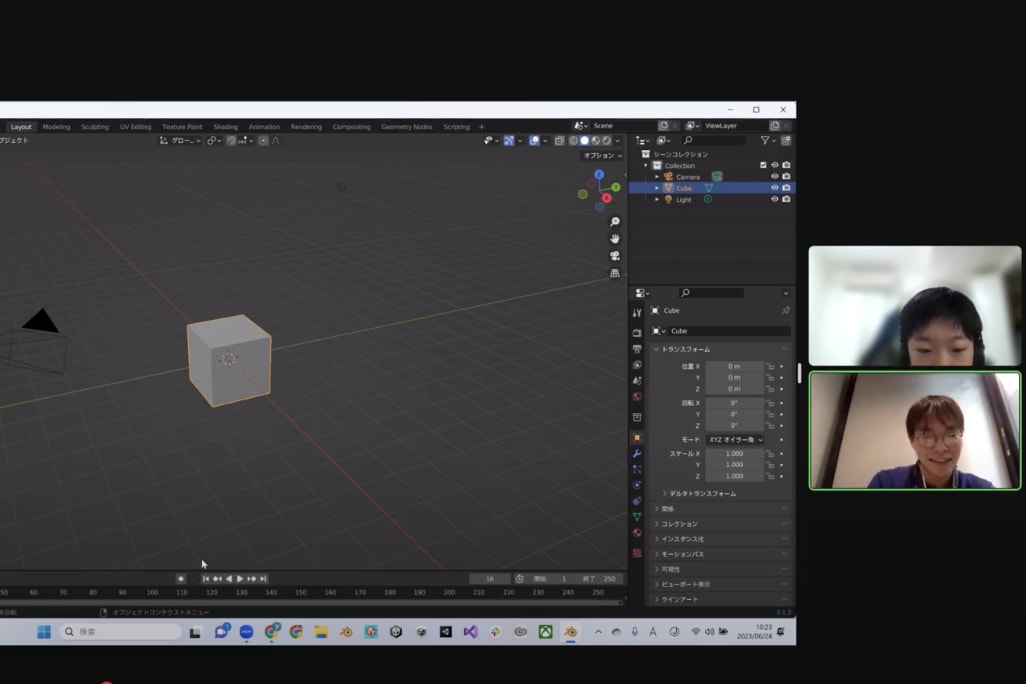The image size is (1026, 684).
Task: Click frame 130 on the timeline ruler
Action: 241,592
